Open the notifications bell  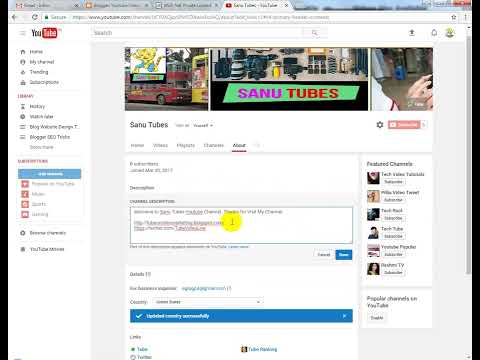coord(434,33)
